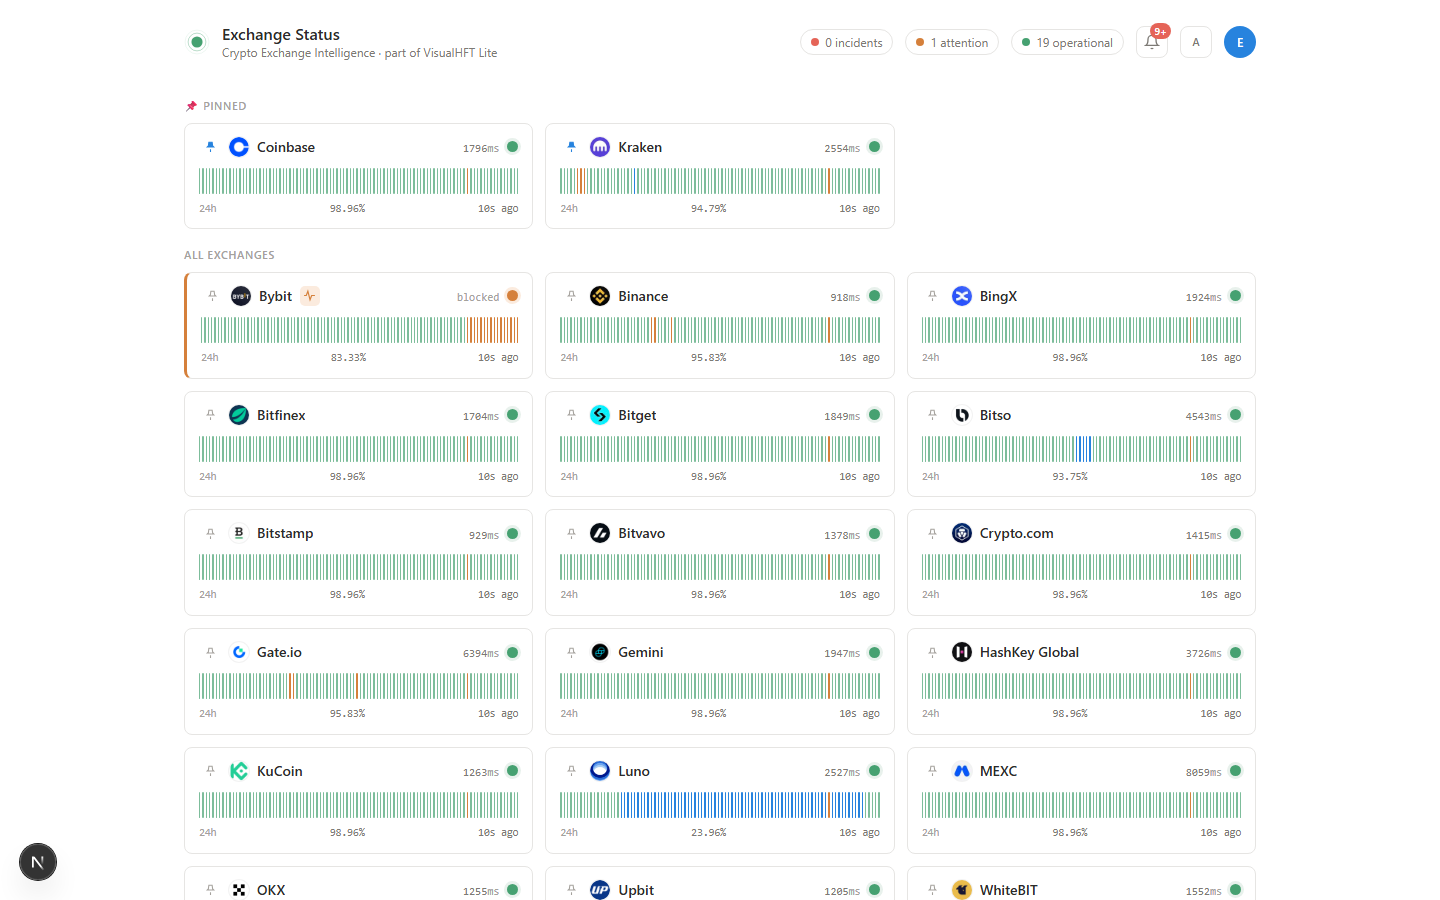Viewport: 1440px width, 900px height.
Task: Click the MEXC logo icon
Action: (962, 771)
